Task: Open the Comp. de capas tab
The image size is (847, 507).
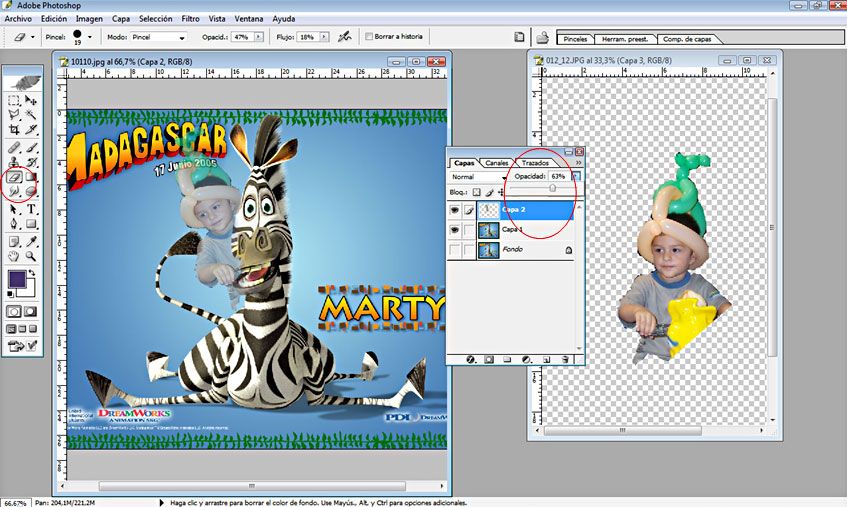Action: pyautogui.click(x=687, y=39)
